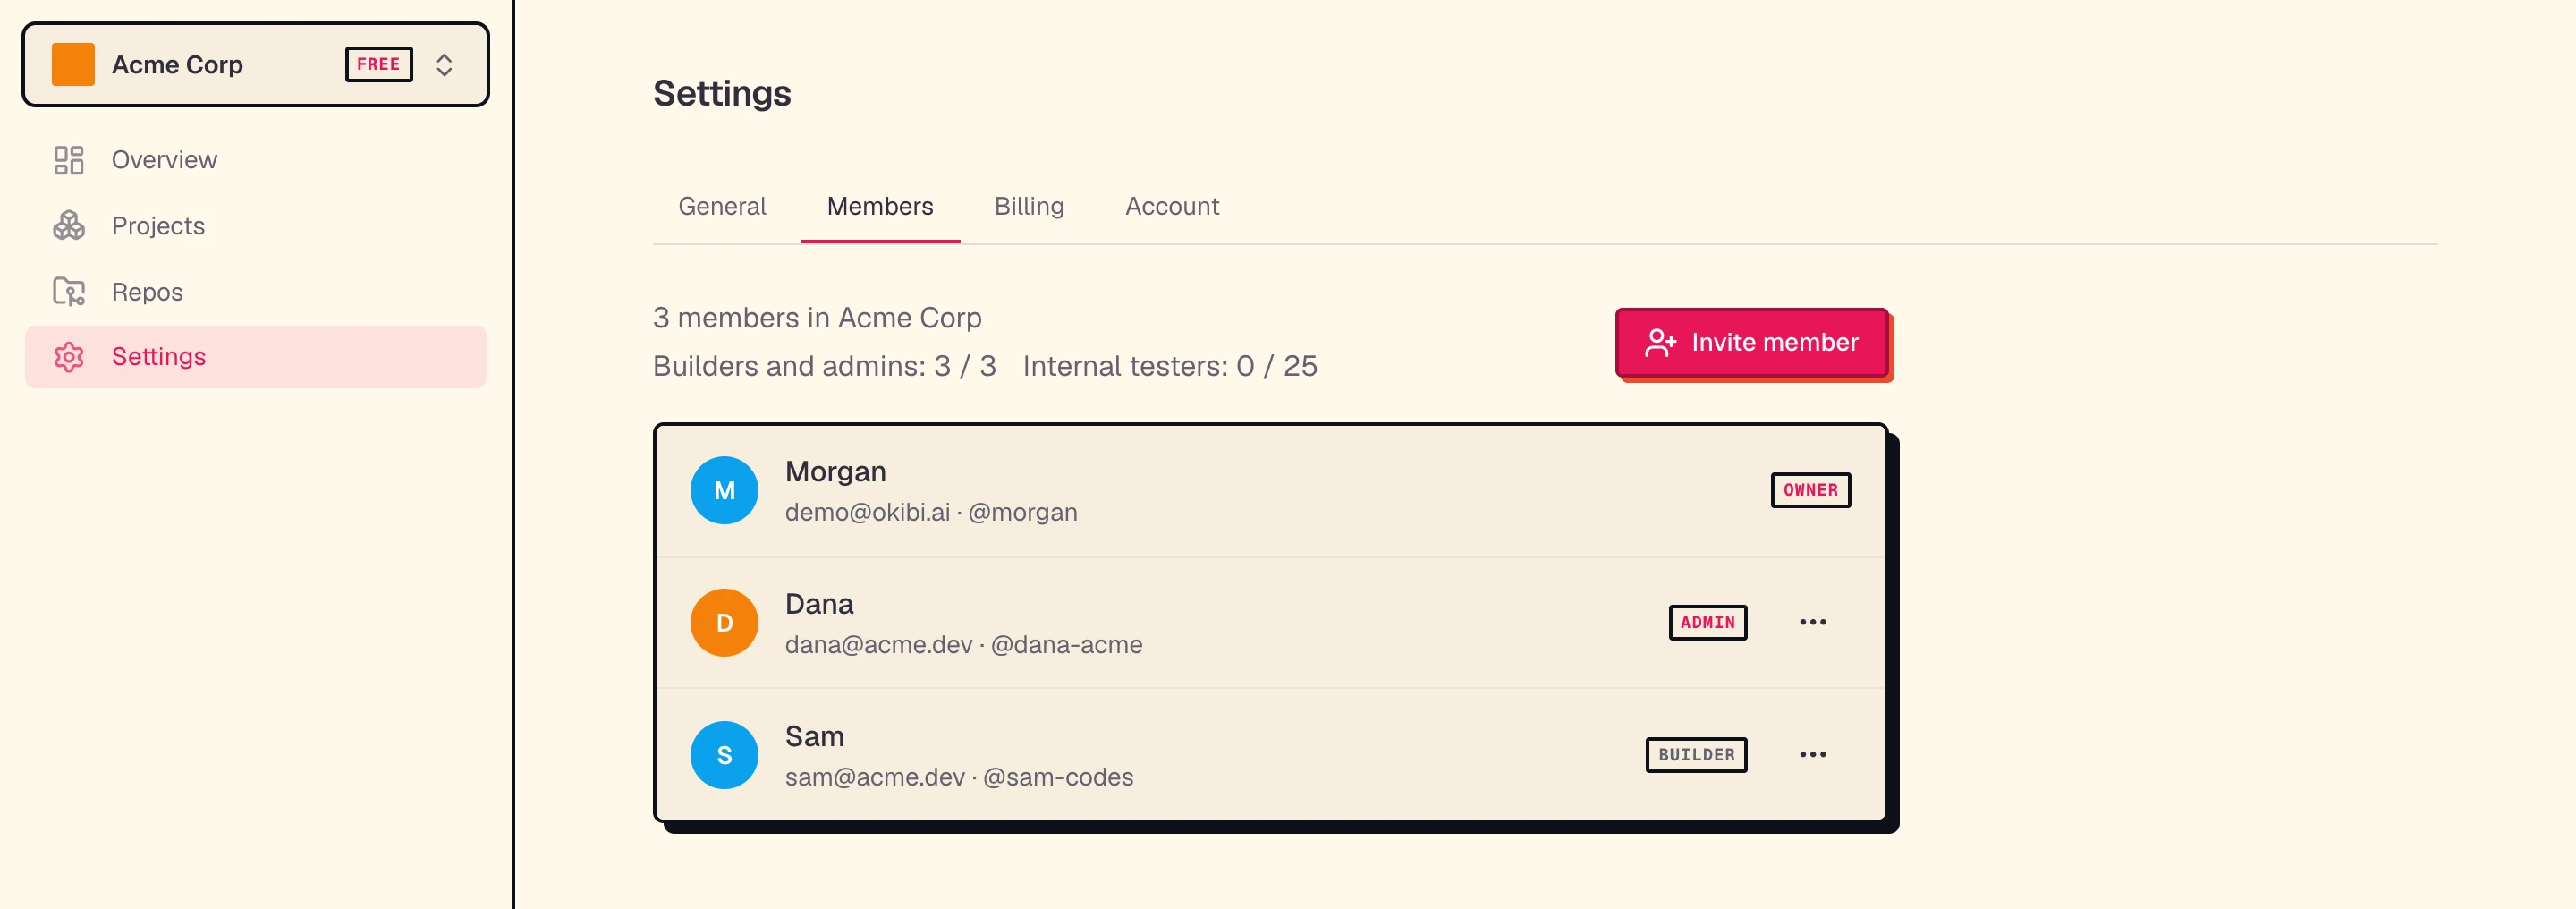Click 'Builders and admins: 3 / 3'
2576x909 pixels.
(824, 366)
